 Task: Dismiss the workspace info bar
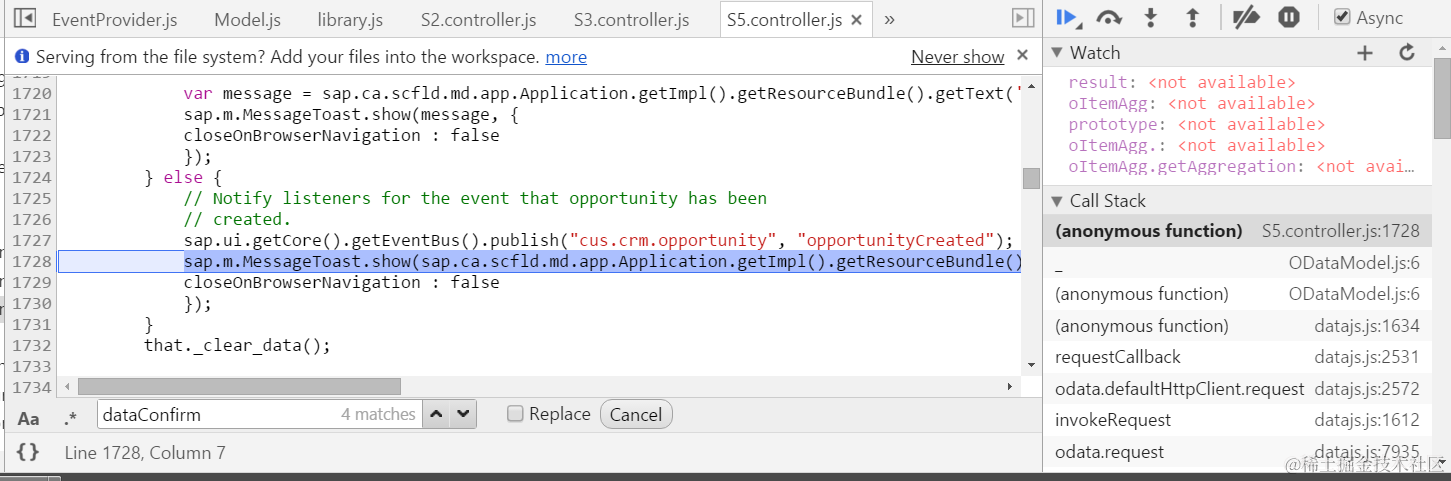[1022, 55]
